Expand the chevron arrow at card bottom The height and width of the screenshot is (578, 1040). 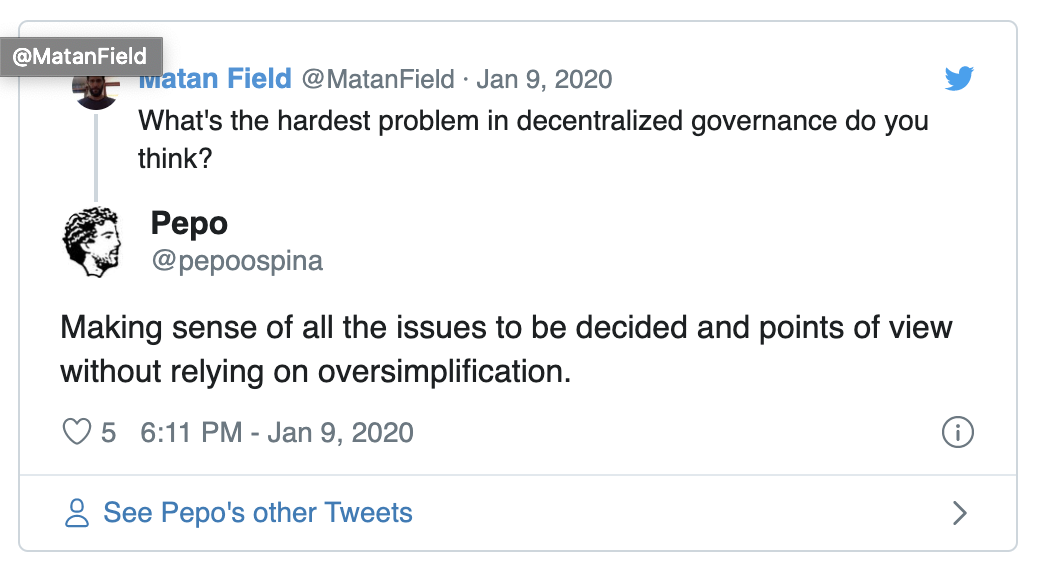959,513
